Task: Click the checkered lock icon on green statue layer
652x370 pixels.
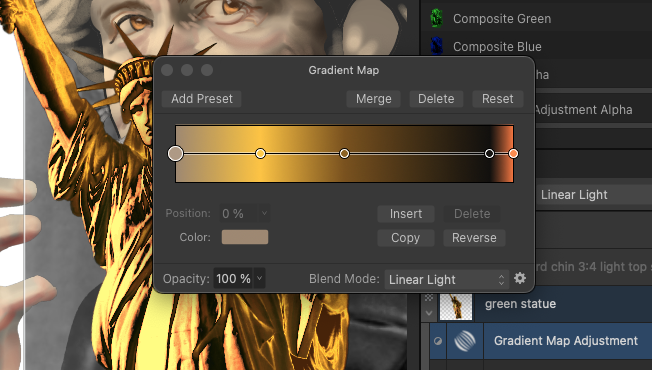Action: pos(429,298)
